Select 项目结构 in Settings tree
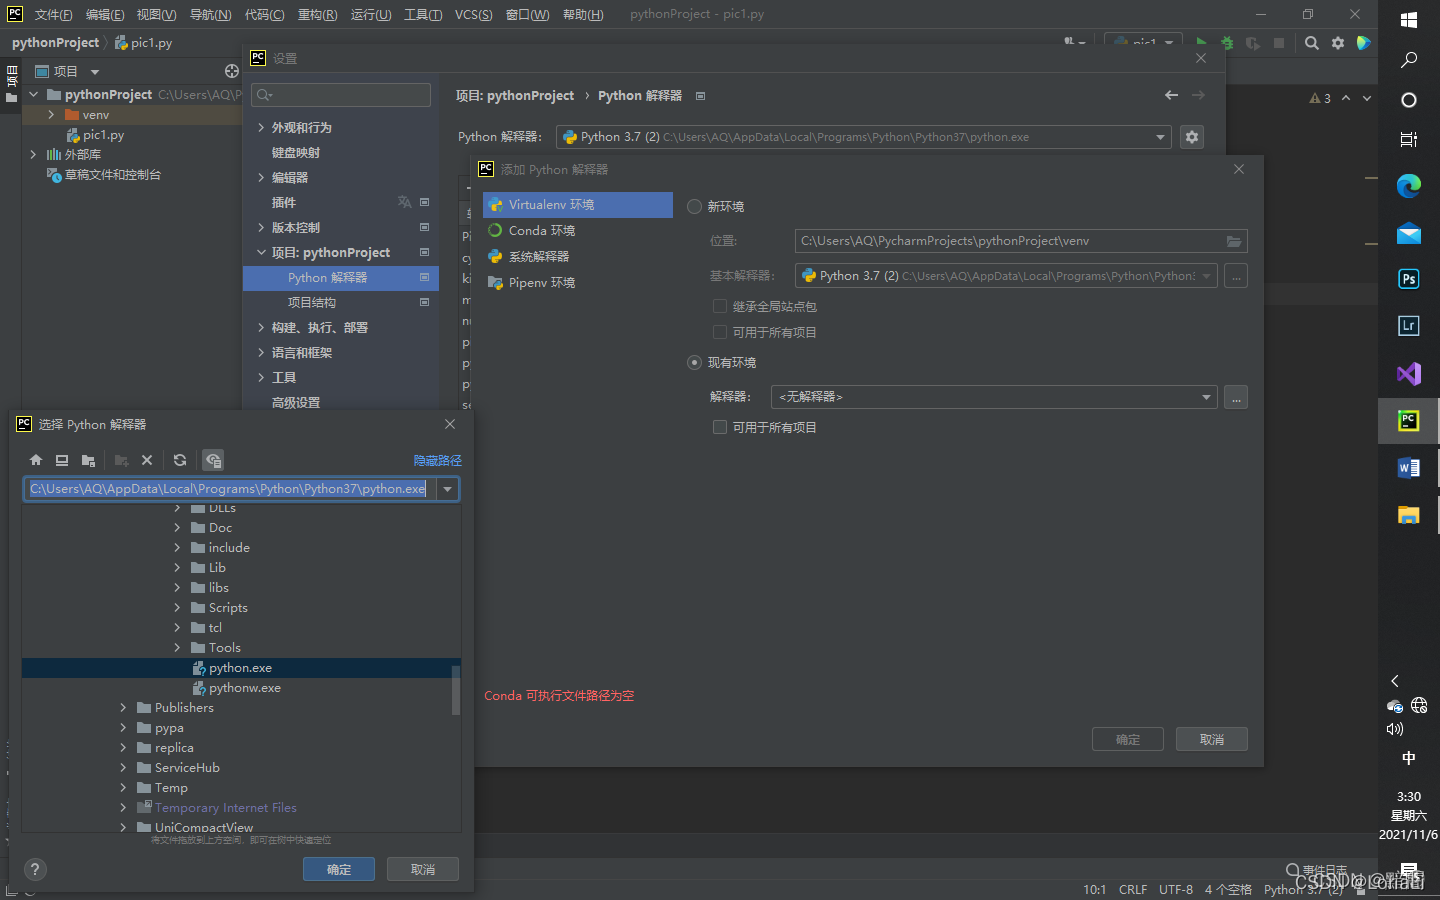Screen dimensions: 1440x900 click(x=311, y=303)
